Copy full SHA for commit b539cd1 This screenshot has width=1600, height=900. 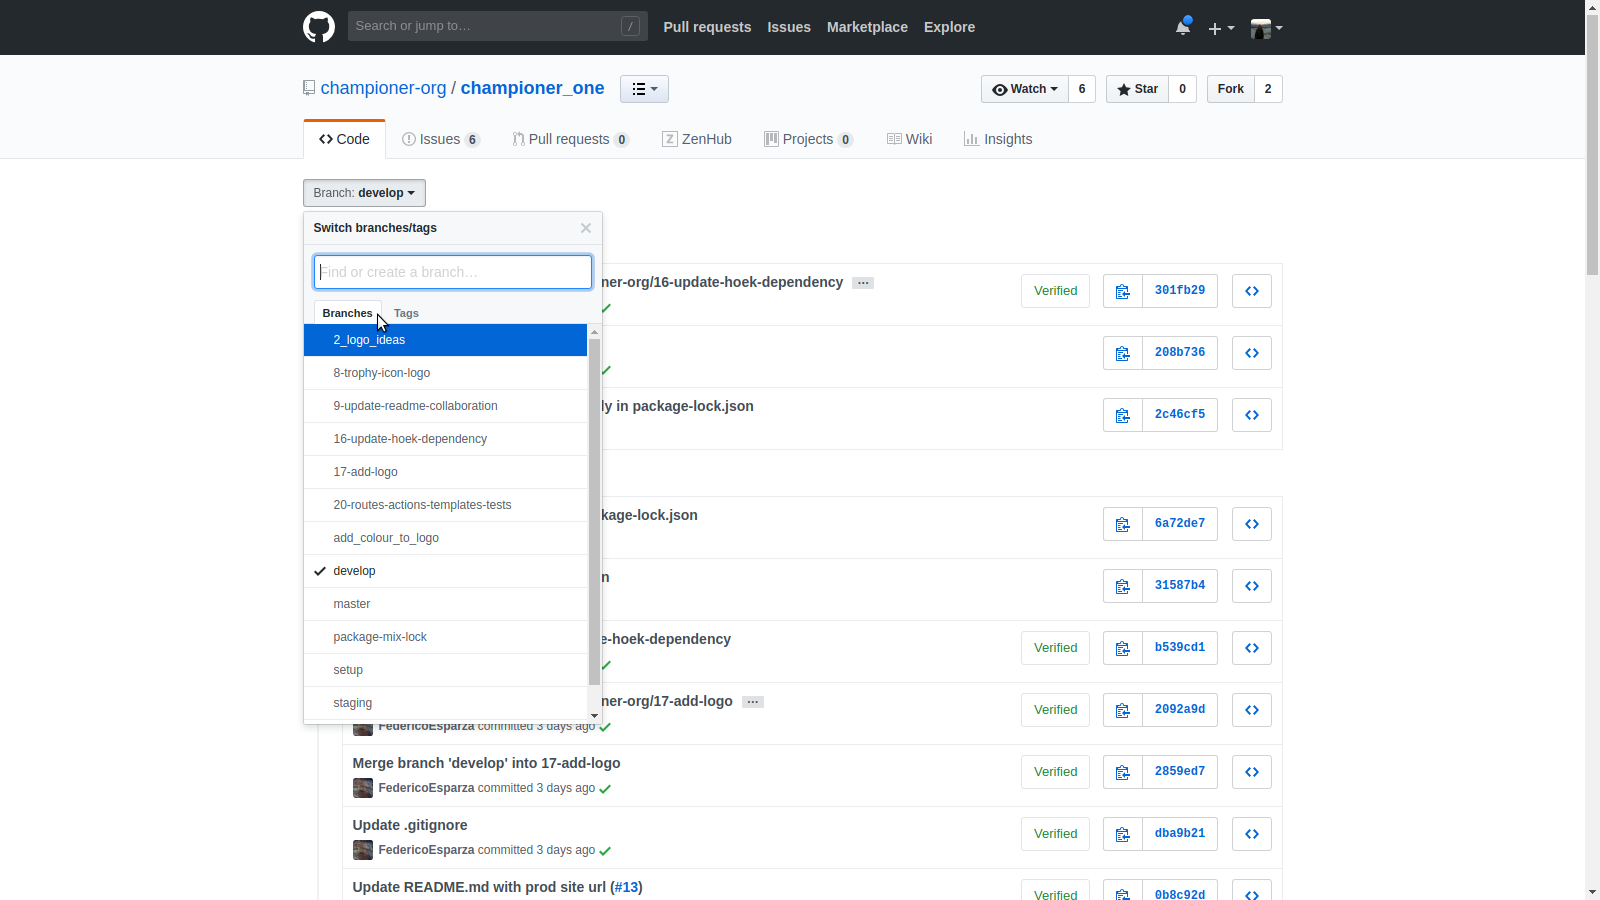pos(1123,648)
